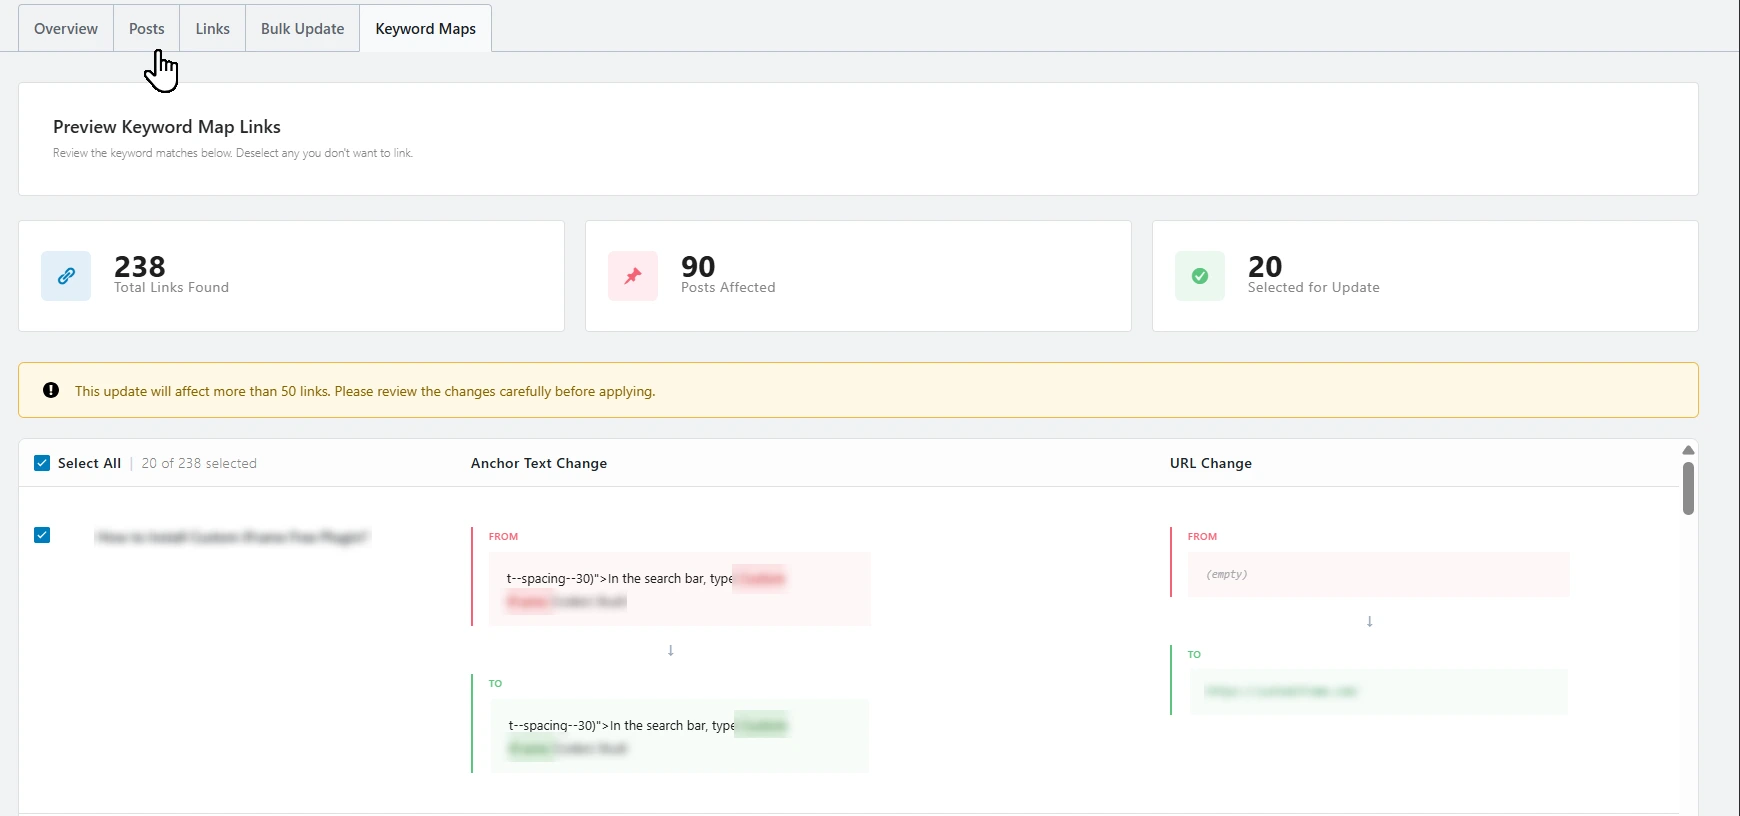Click the blurred post title in first row

[x=232, y=538]
